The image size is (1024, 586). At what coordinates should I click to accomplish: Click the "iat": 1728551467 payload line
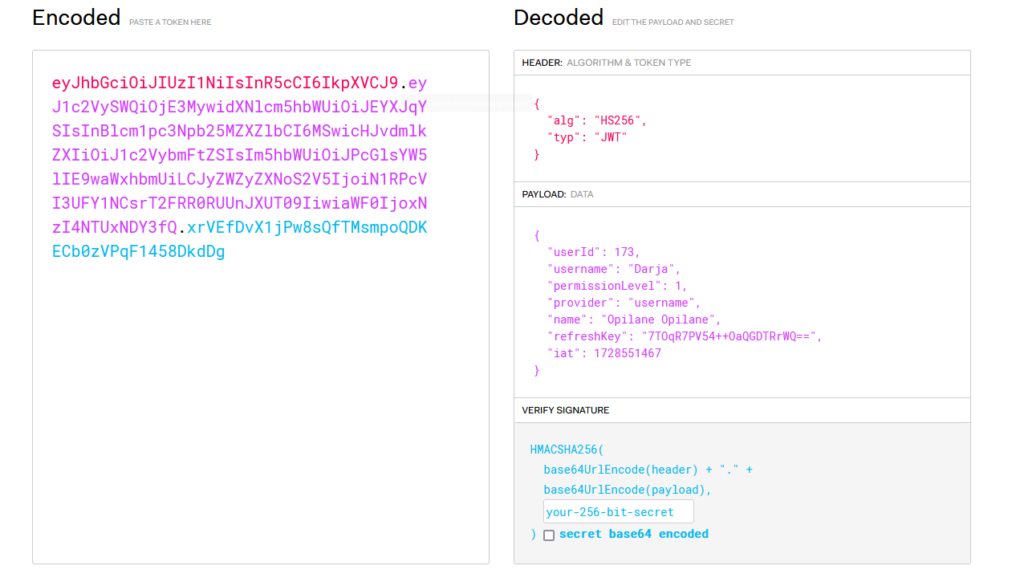coord(604,353)
